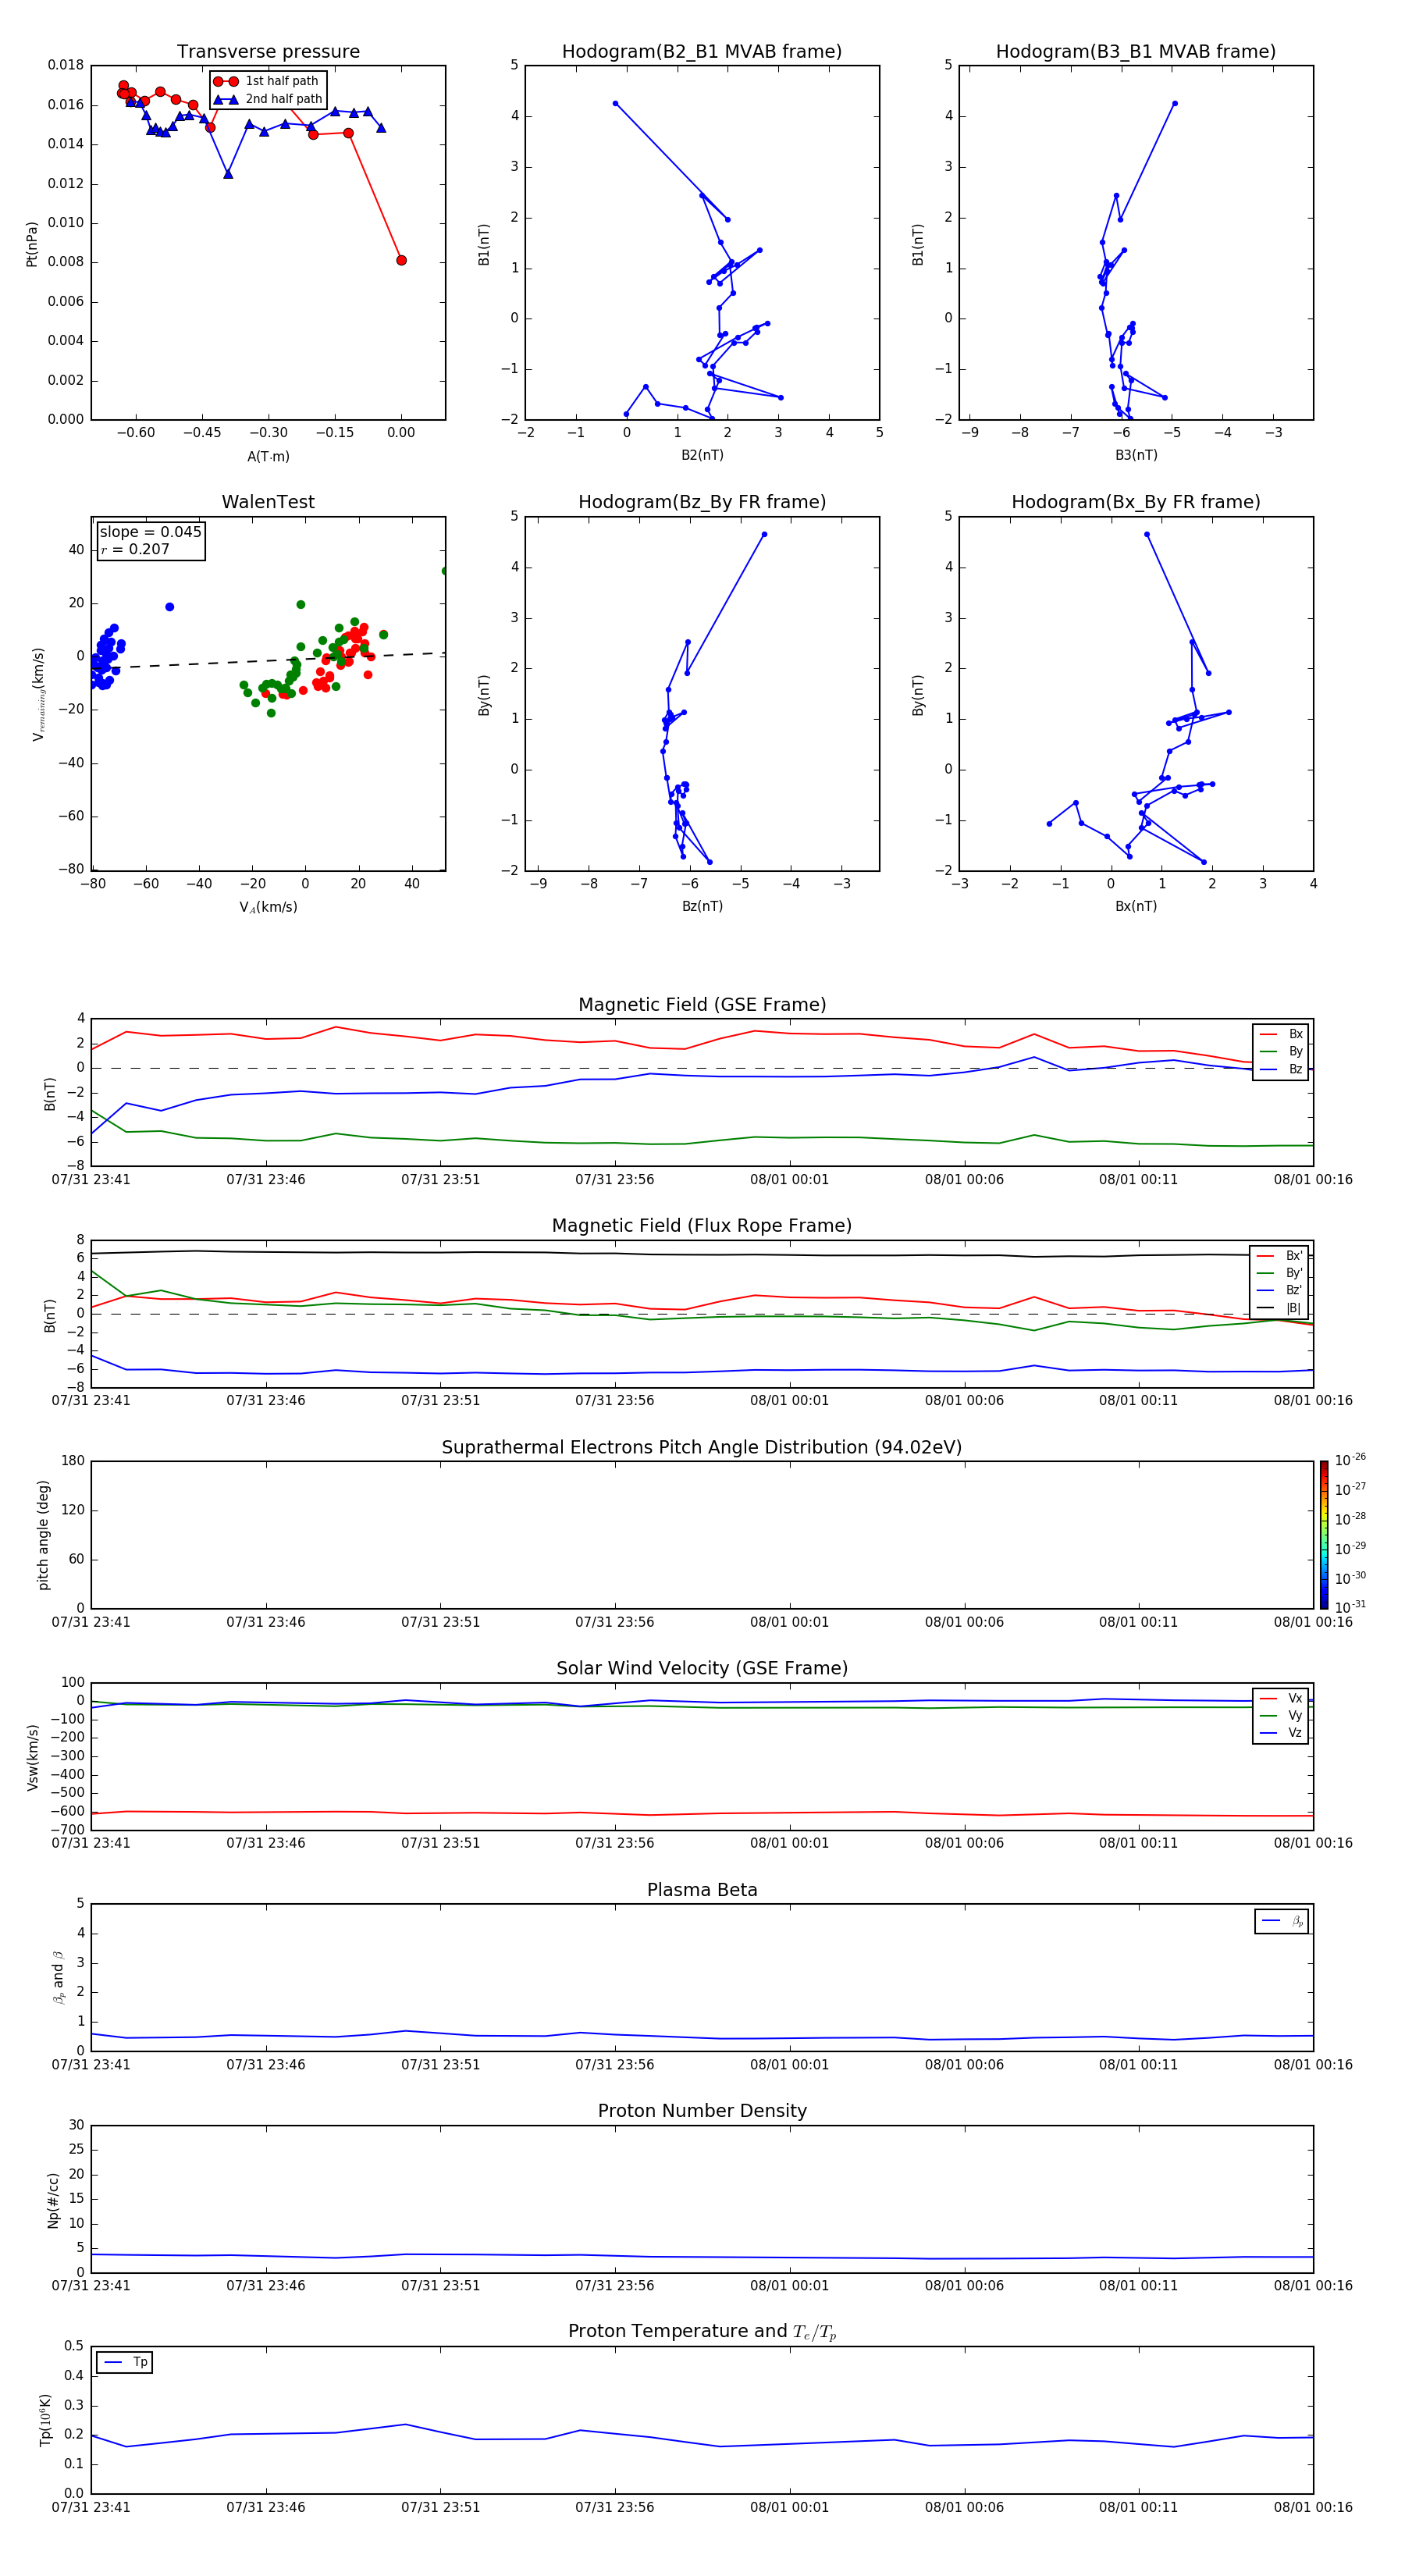Click the 'Bx(nT)' x-axis label of hodogram

[x=1136, y=906]
